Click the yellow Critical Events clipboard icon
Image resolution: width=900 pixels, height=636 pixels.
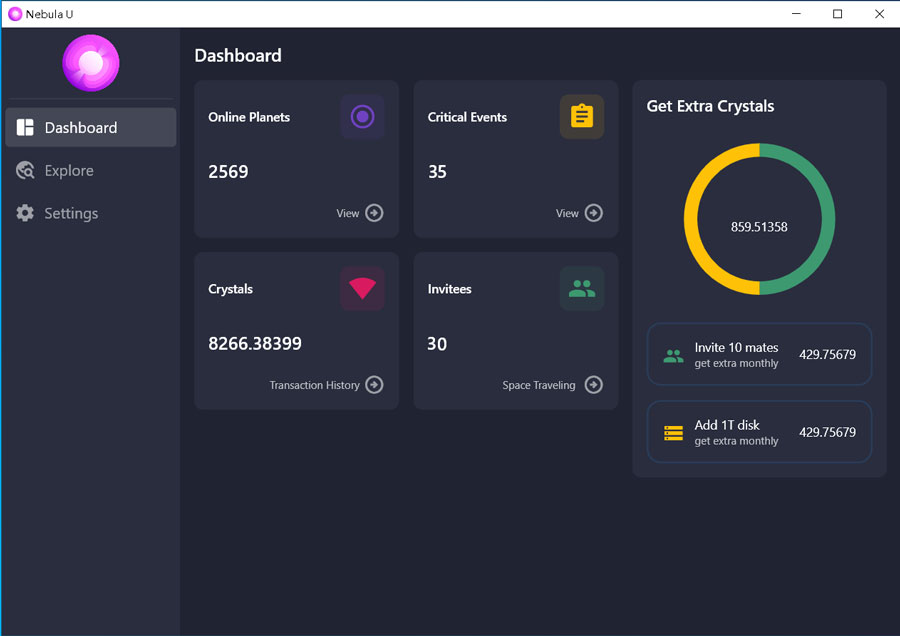[581, 117]
